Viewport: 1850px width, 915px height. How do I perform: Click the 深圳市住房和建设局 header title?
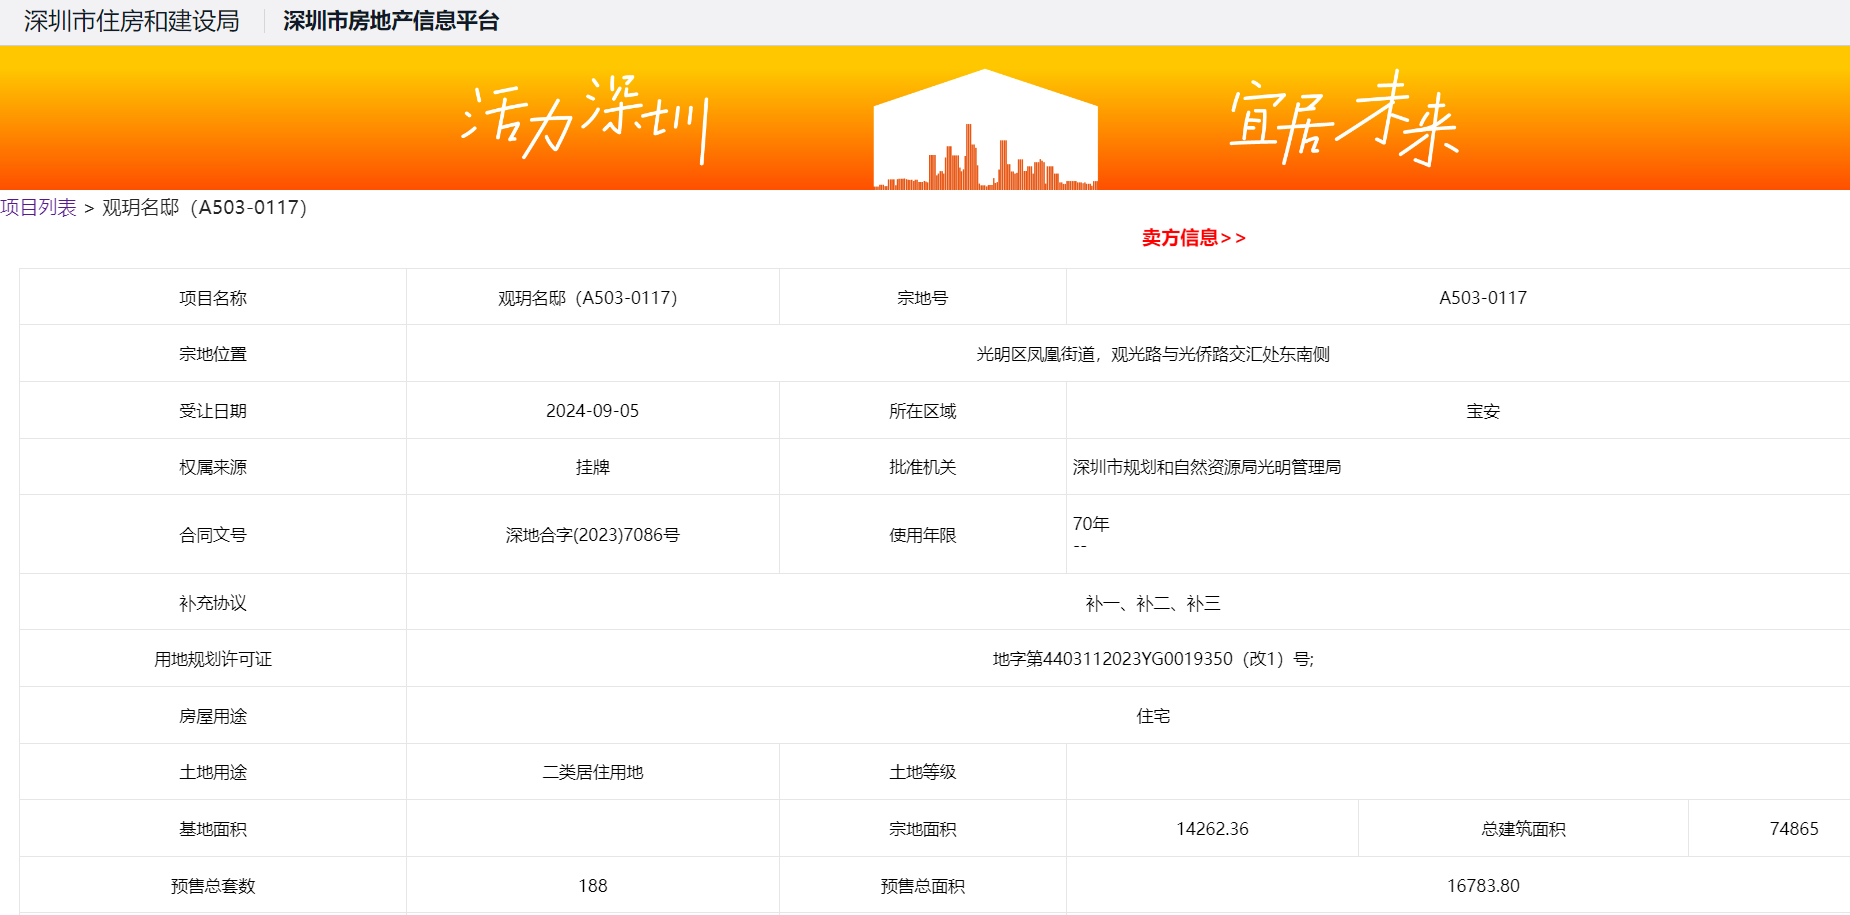click(132, 21)
